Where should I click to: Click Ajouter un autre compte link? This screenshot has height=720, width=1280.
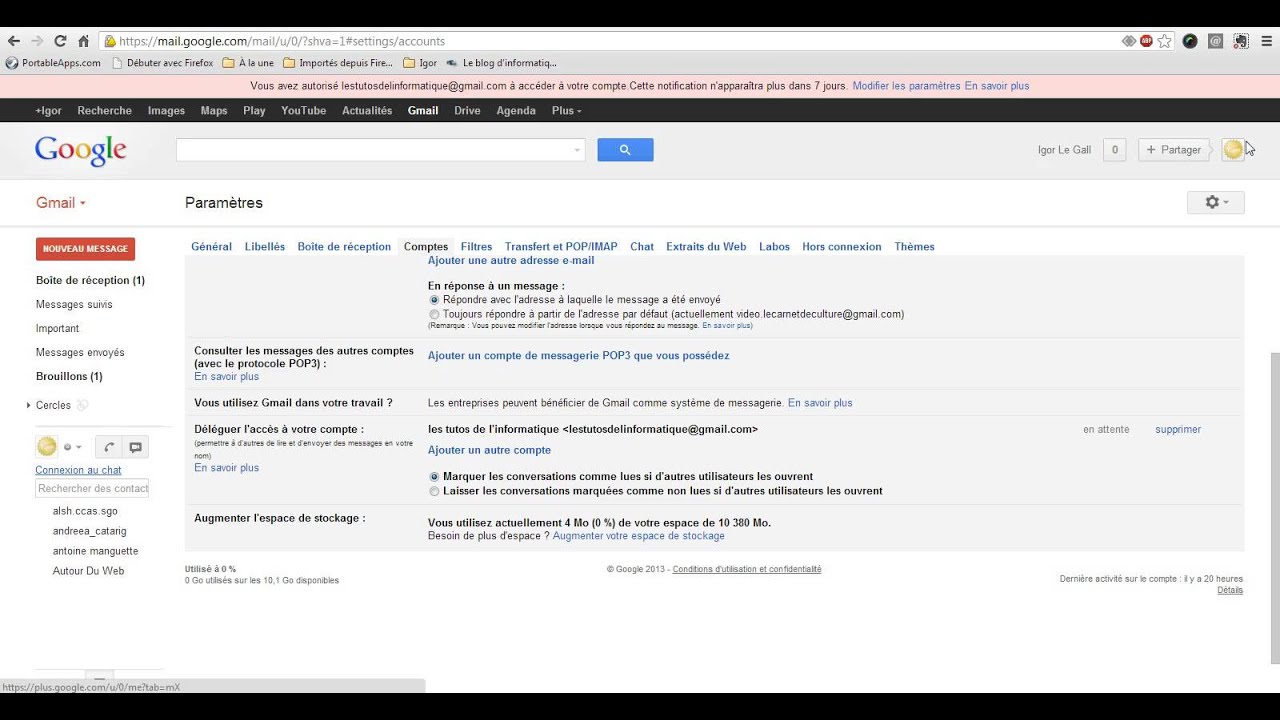pyautogui.click(x=489, y=450)
